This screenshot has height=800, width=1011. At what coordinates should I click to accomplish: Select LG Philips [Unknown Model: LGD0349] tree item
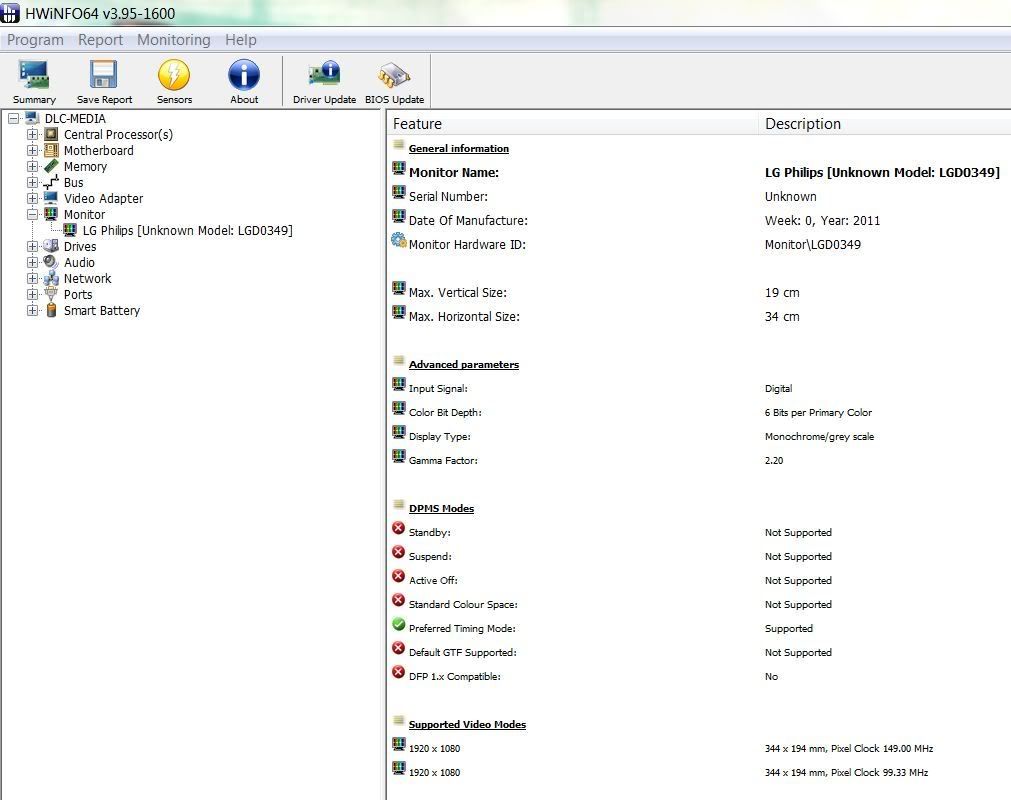point(188,231)
